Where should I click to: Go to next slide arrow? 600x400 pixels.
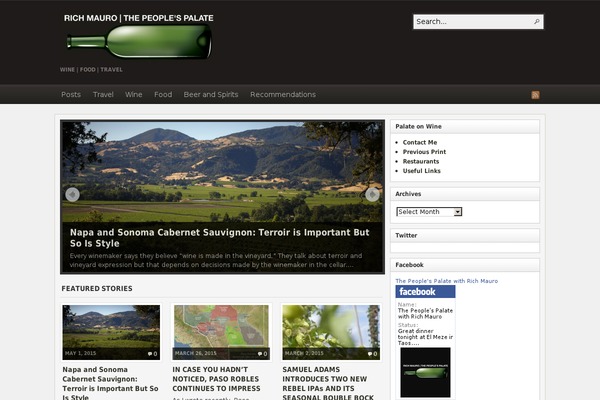pos(372,194)
